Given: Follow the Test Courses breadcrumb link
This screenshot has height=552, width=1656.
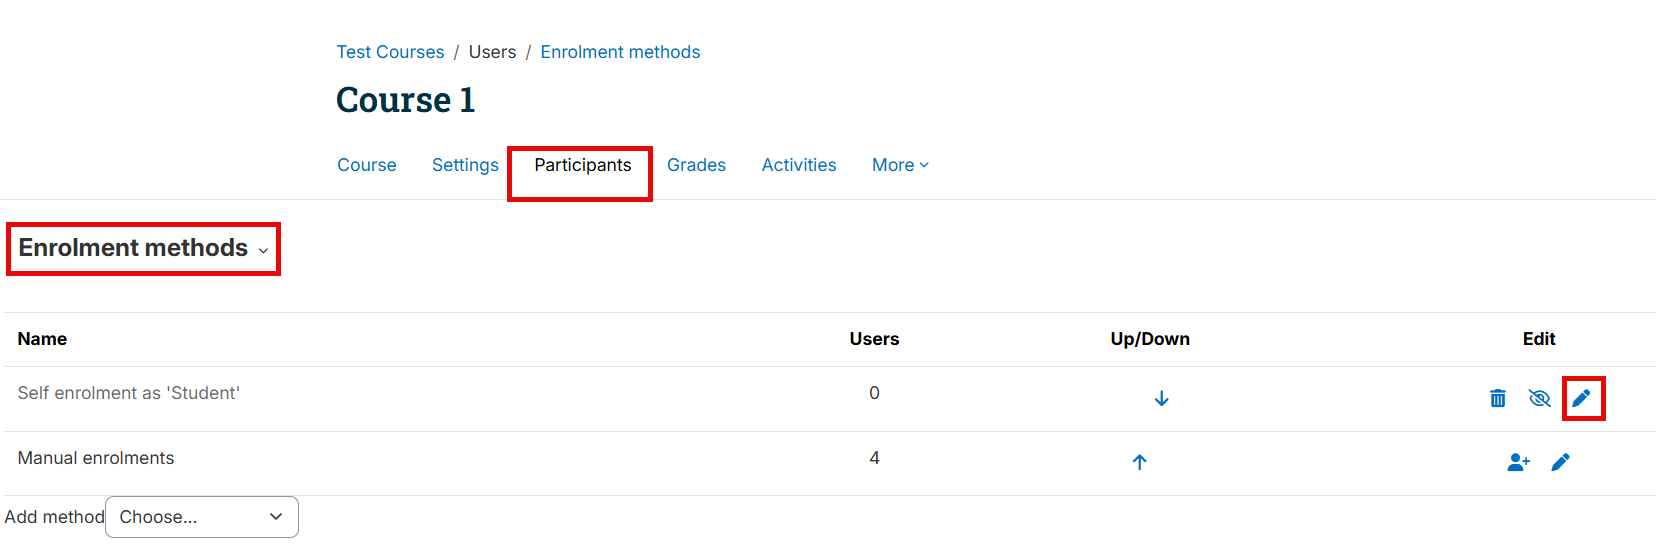Looking at the screenshot, I should 390,52.
